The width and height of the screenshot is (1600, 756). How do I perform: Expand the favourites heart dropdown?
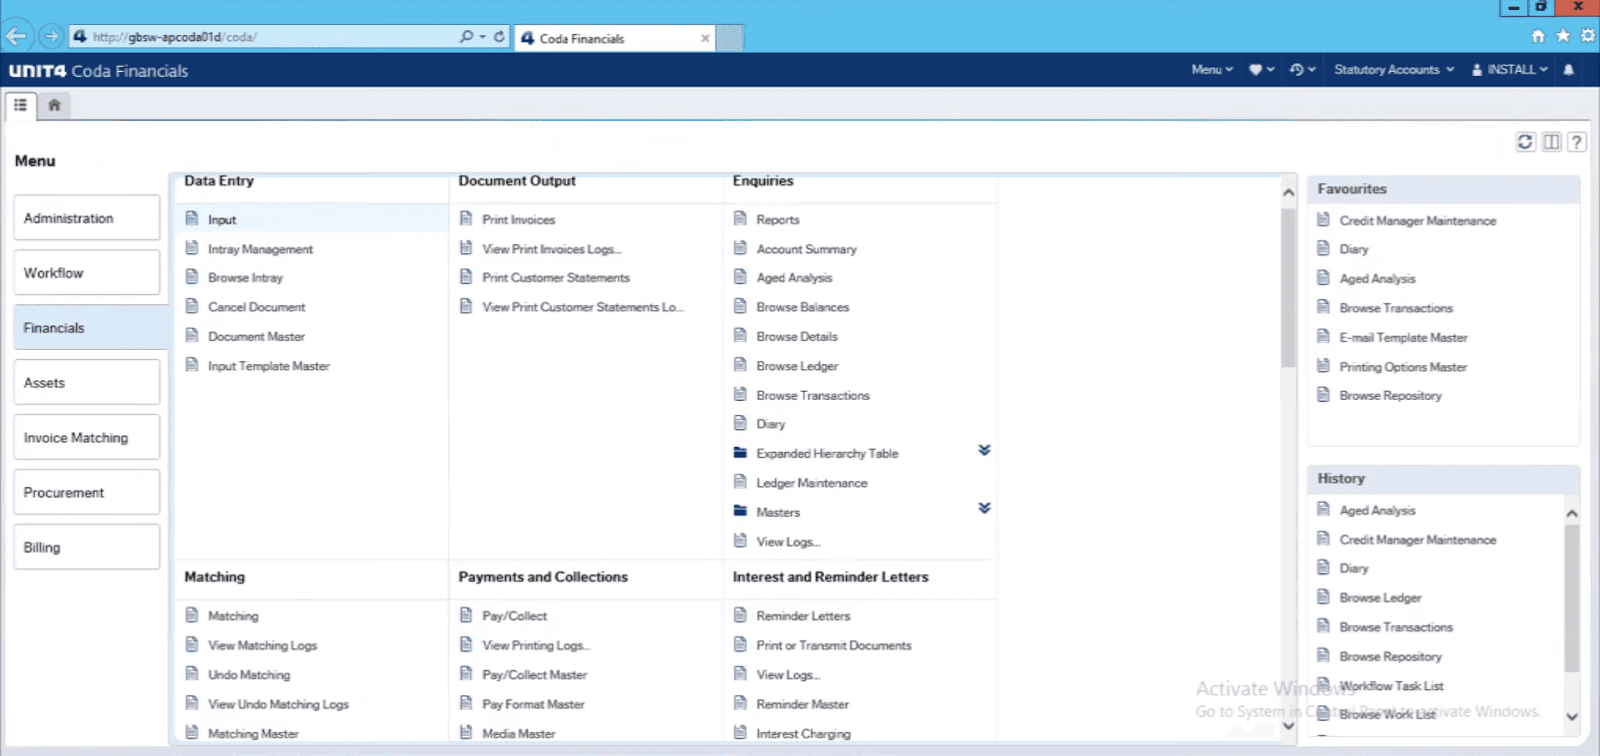(1261, 70)
